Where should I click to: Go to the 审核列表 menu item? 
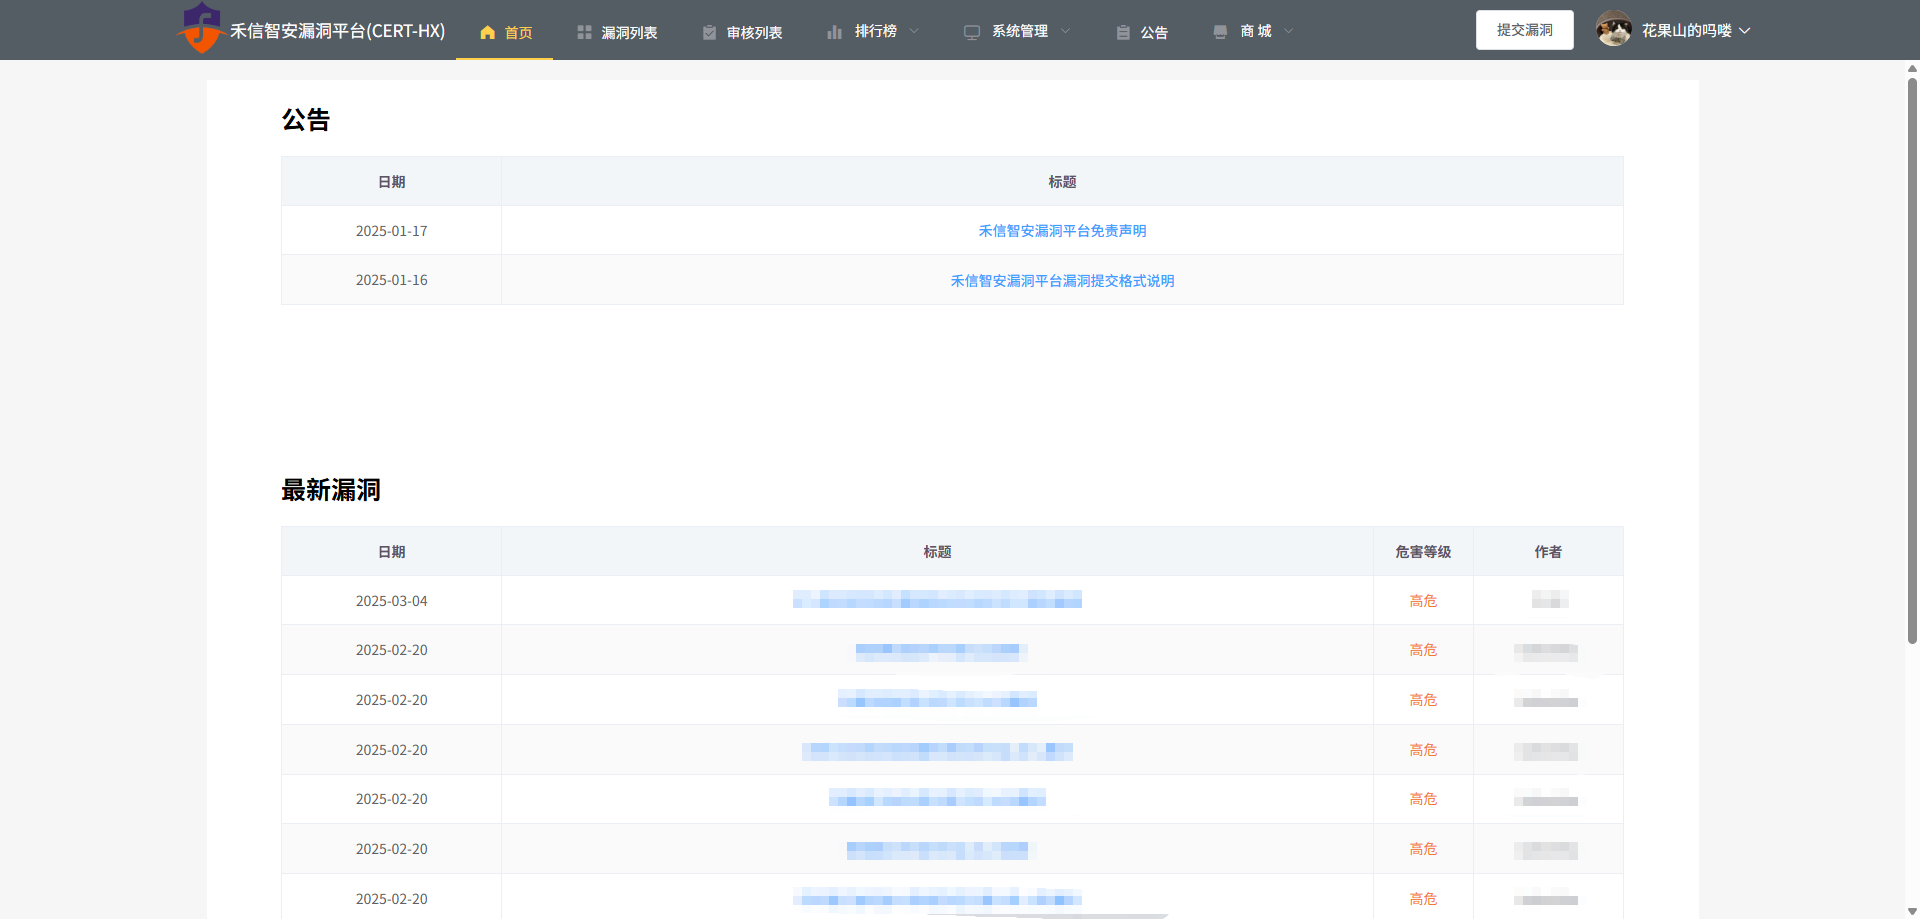pyautogui.click(x=754, y=32)
